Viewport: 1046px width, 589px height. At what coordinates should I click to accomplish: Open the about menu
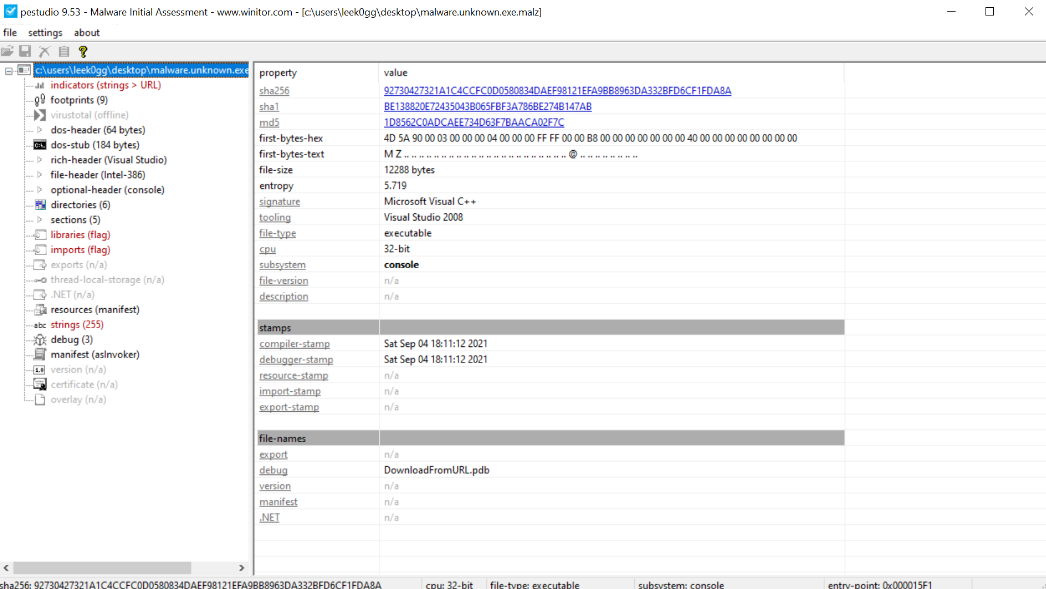tap(87, 33)
